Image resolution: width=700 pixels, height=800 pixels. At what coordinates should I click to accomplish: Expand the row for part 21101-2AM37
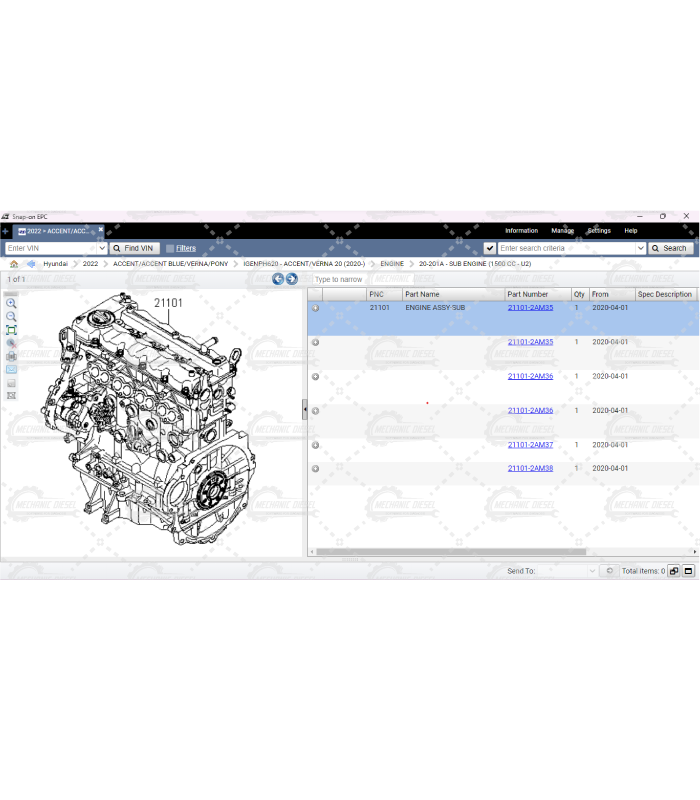click(x=315, y=445)
